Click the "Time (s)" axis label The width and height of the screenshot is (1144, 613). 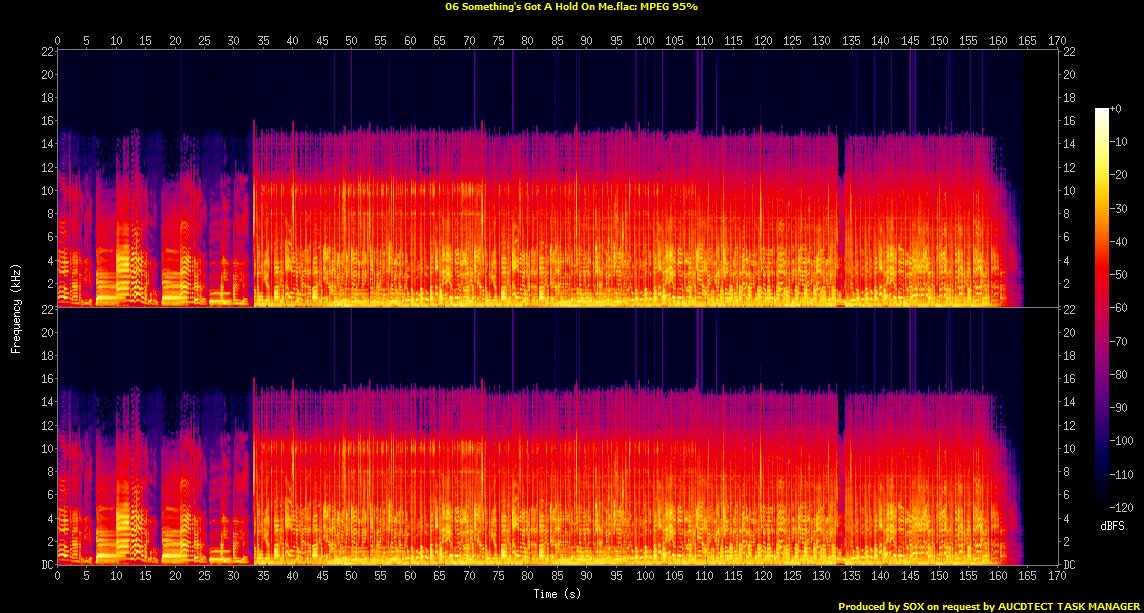click(559, 593)
